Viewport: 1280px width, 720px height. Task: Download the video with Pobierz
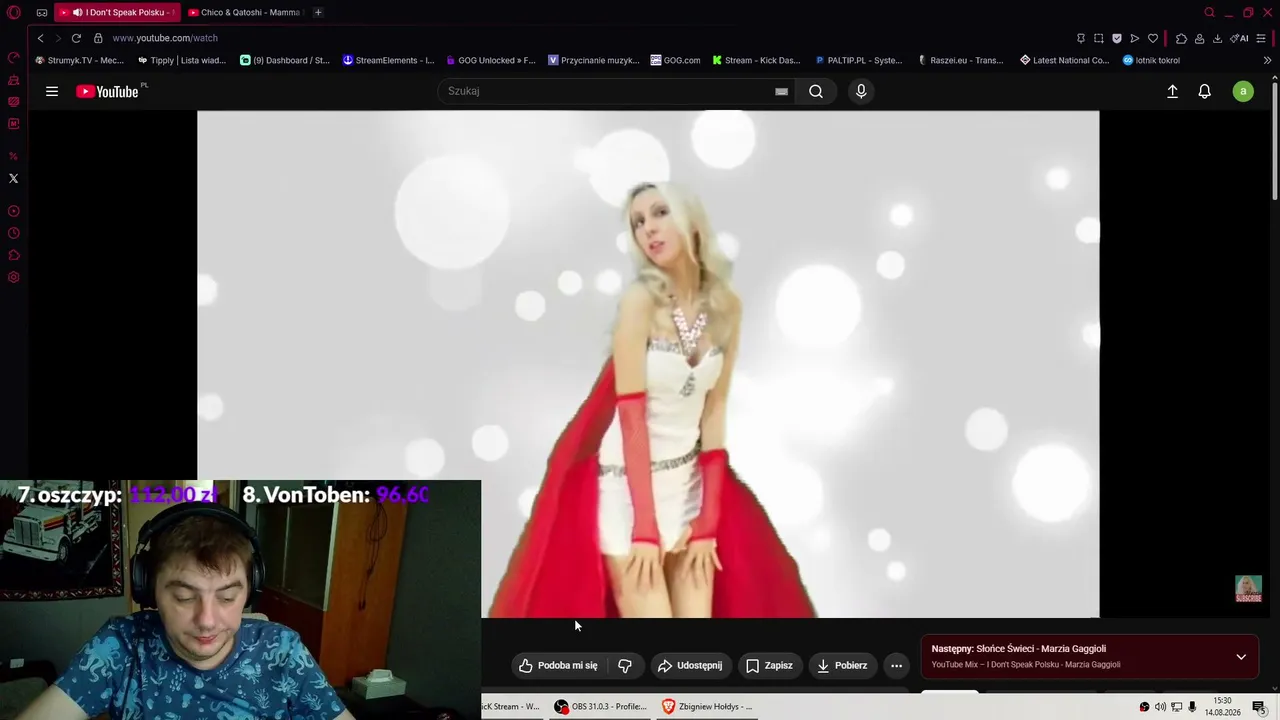842,665
